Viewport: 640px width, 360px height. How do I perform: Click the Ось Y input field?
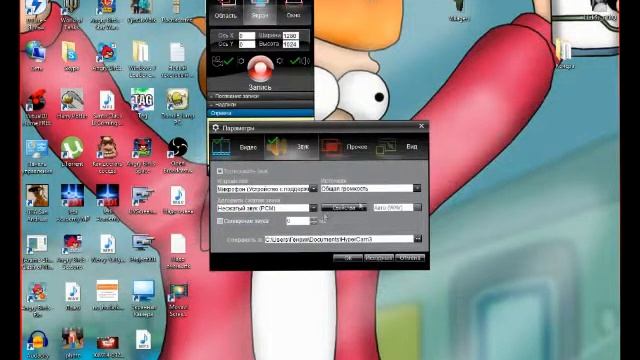click(x=247, y=44)
